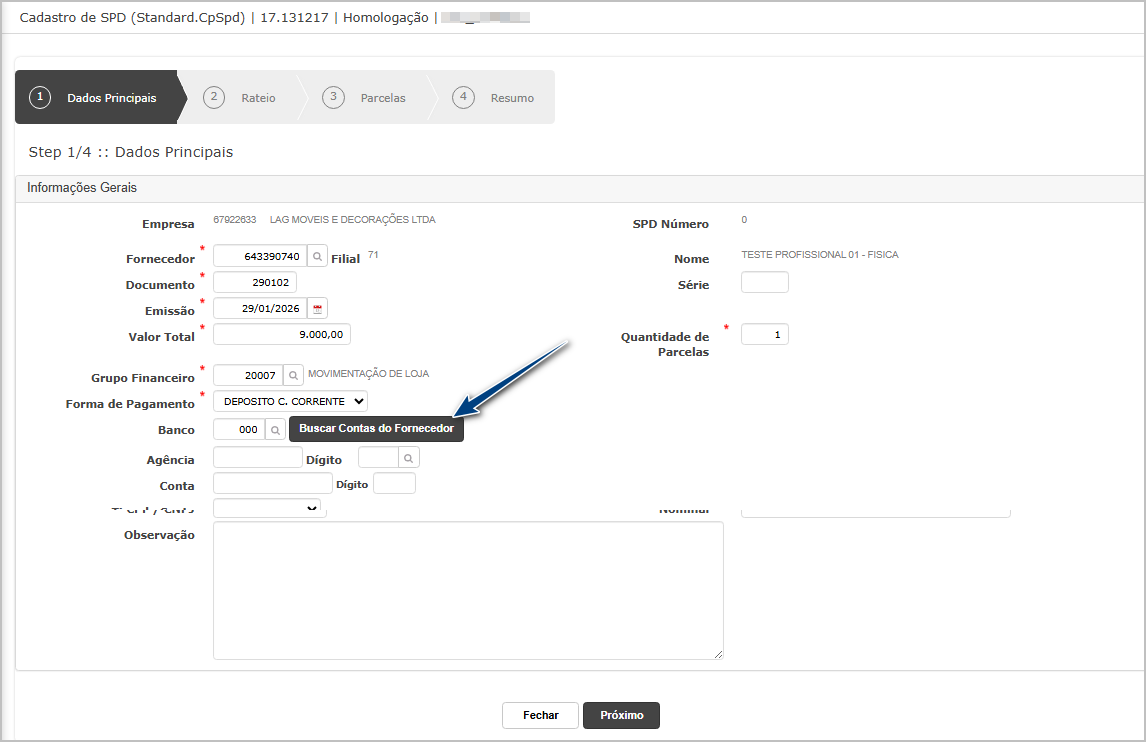Open the empty dropdown above Observação
The image size is (1146, 742).
[x=268, y=508]
